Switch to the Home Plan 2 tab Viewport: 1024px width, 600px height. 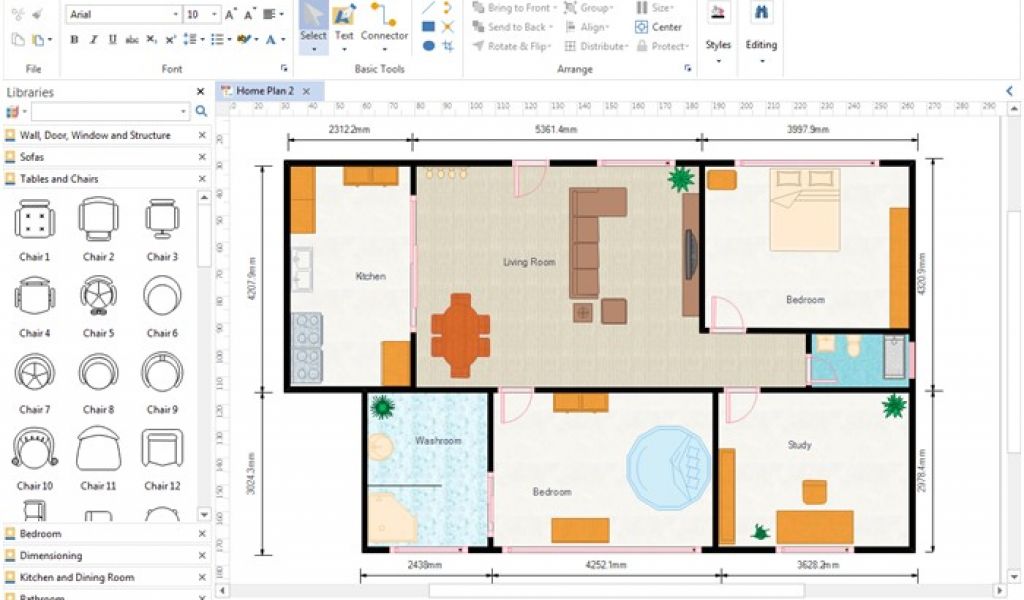(264, 91)
